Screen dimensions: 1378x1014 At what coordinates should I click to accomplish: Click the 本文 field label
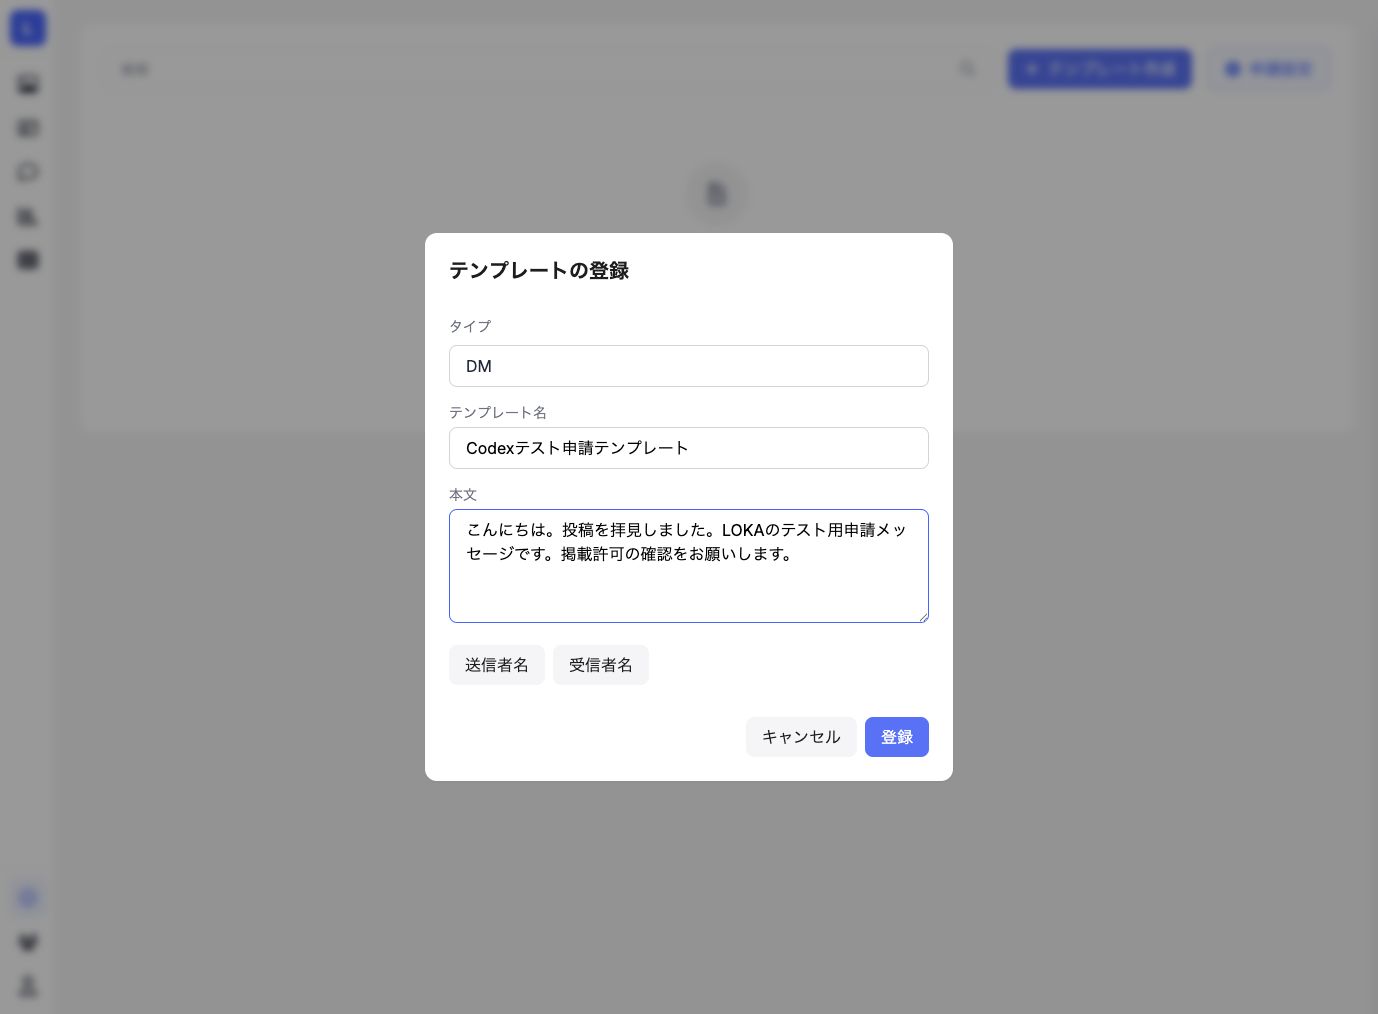(463, 494)
